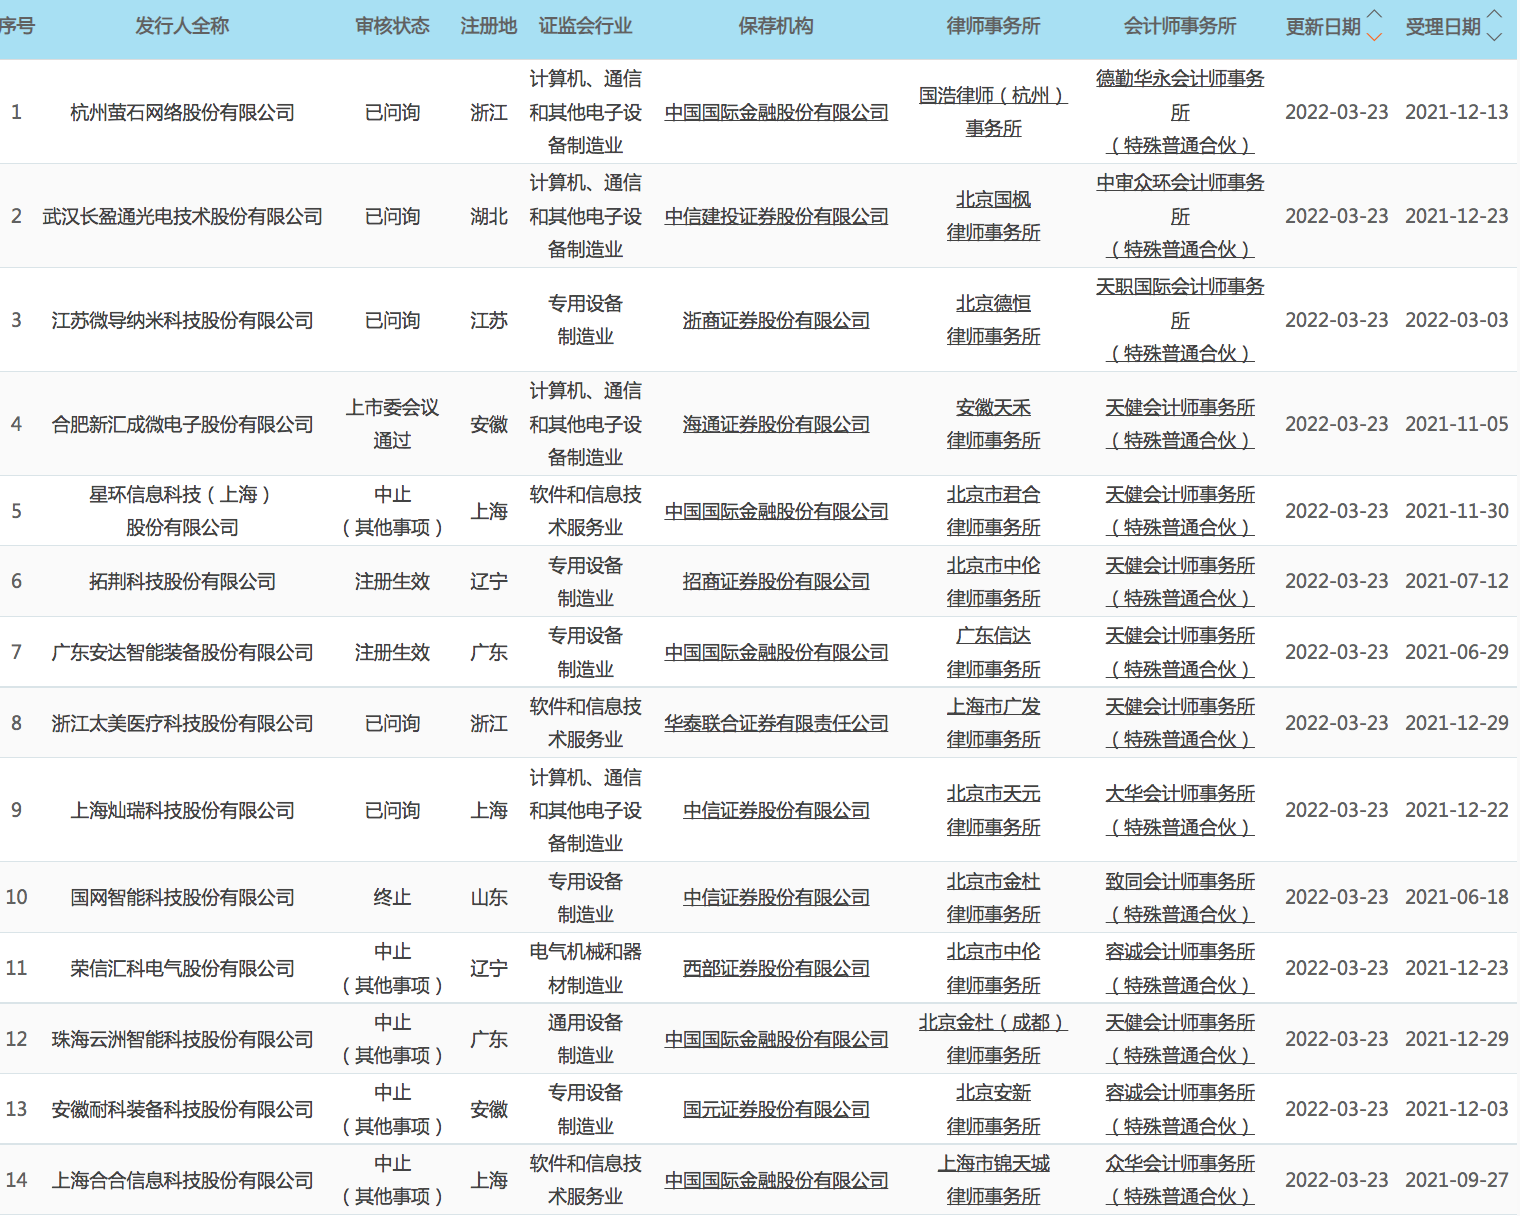This screenshot has width=1520, height=1216.
Task: Open 北京市金杜律师事务所 link
Action: tap(993, 897)
